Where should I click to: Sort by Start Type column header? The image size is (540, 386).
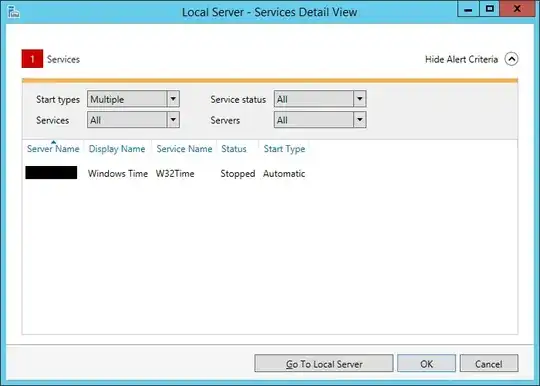pos(284,149)
